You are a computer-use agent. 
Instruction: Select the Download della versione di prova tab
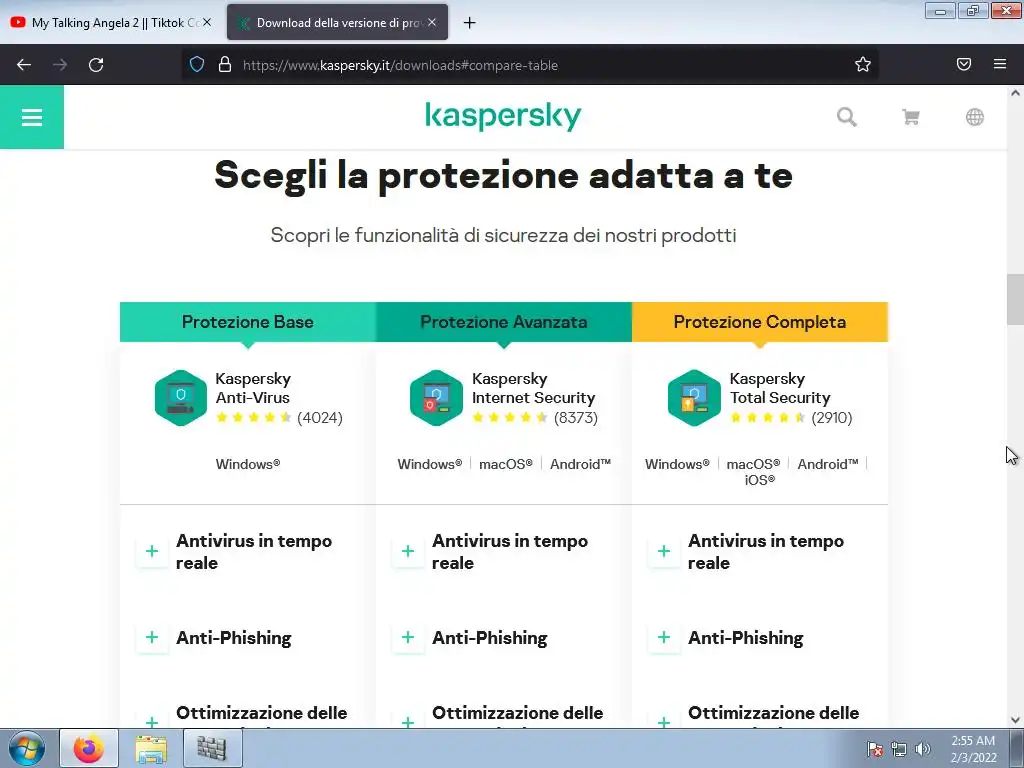[337, 22]
